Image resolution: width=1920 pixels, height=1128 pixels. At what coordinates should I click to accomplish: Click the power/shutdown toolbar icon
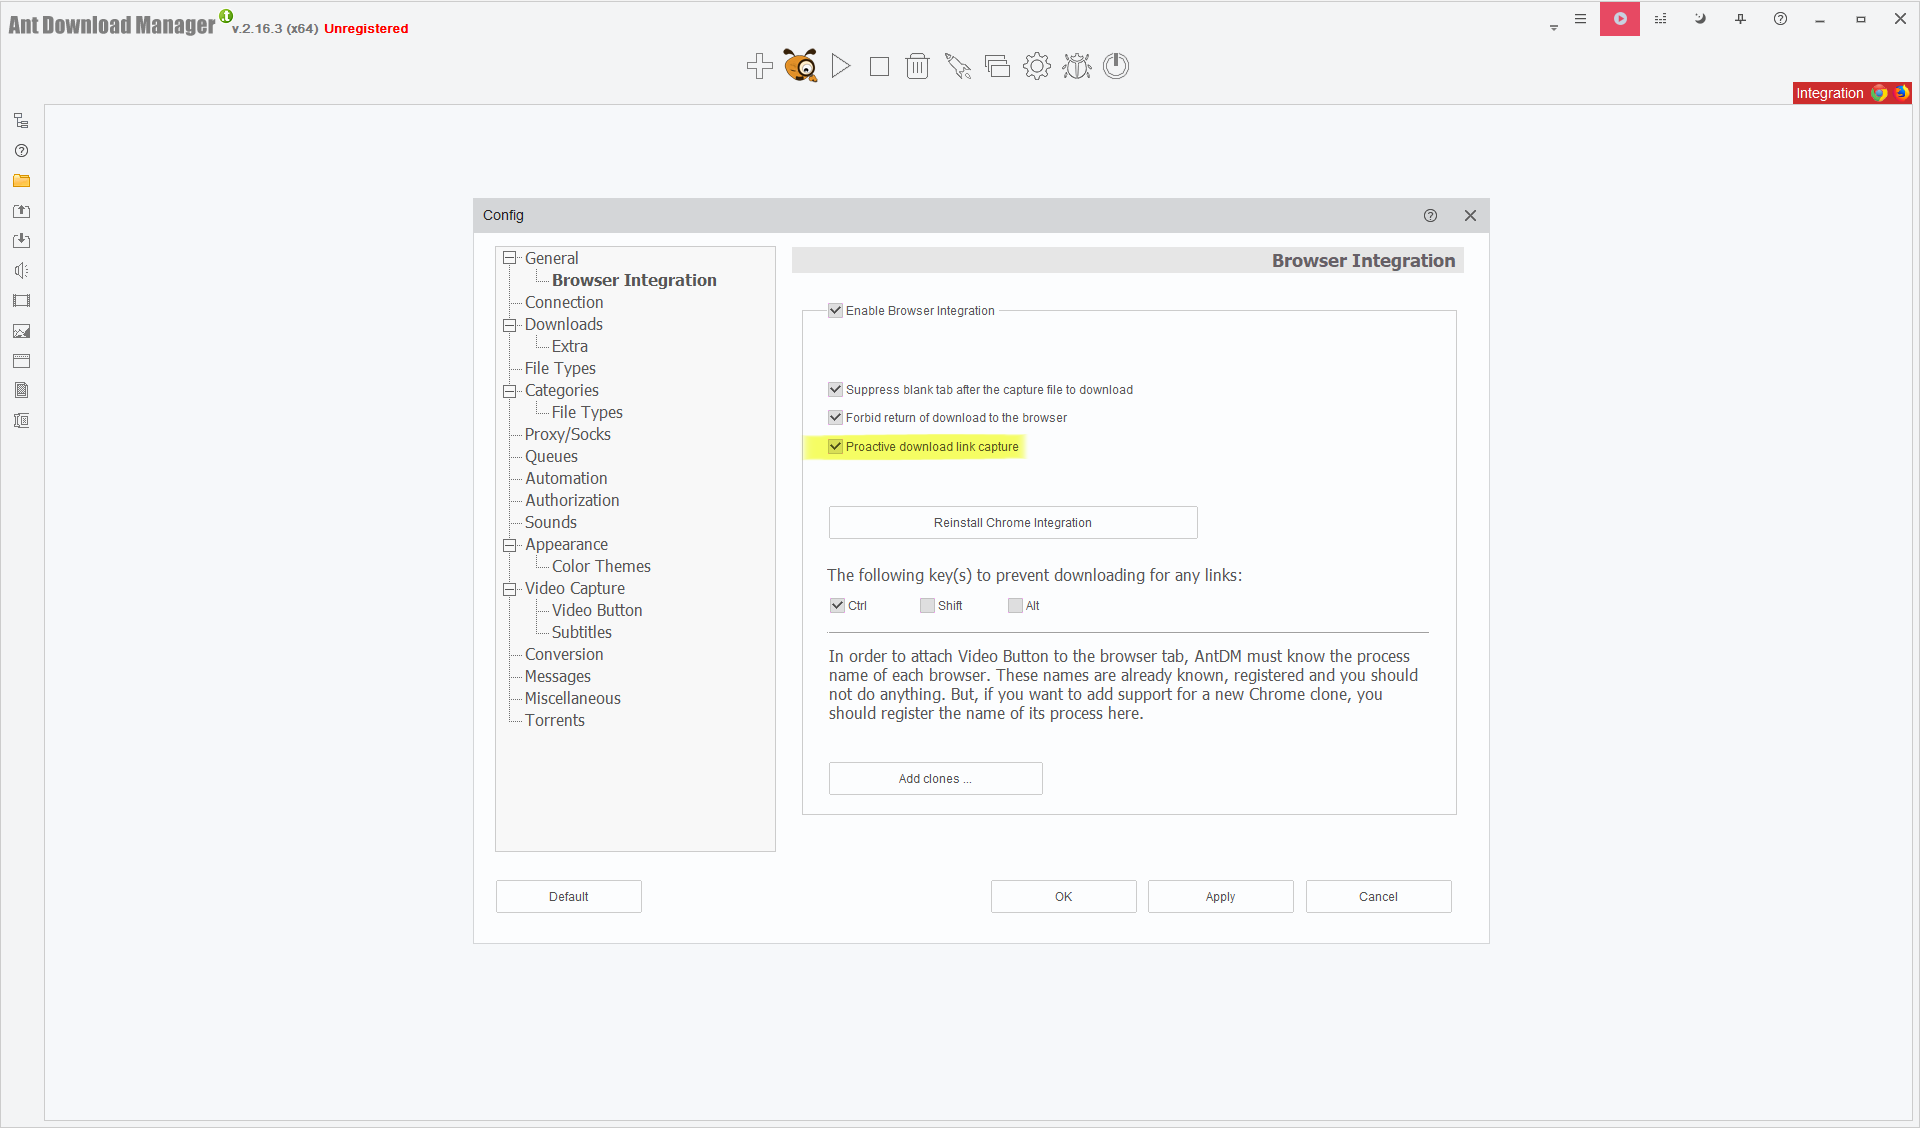click(1115, 66)
